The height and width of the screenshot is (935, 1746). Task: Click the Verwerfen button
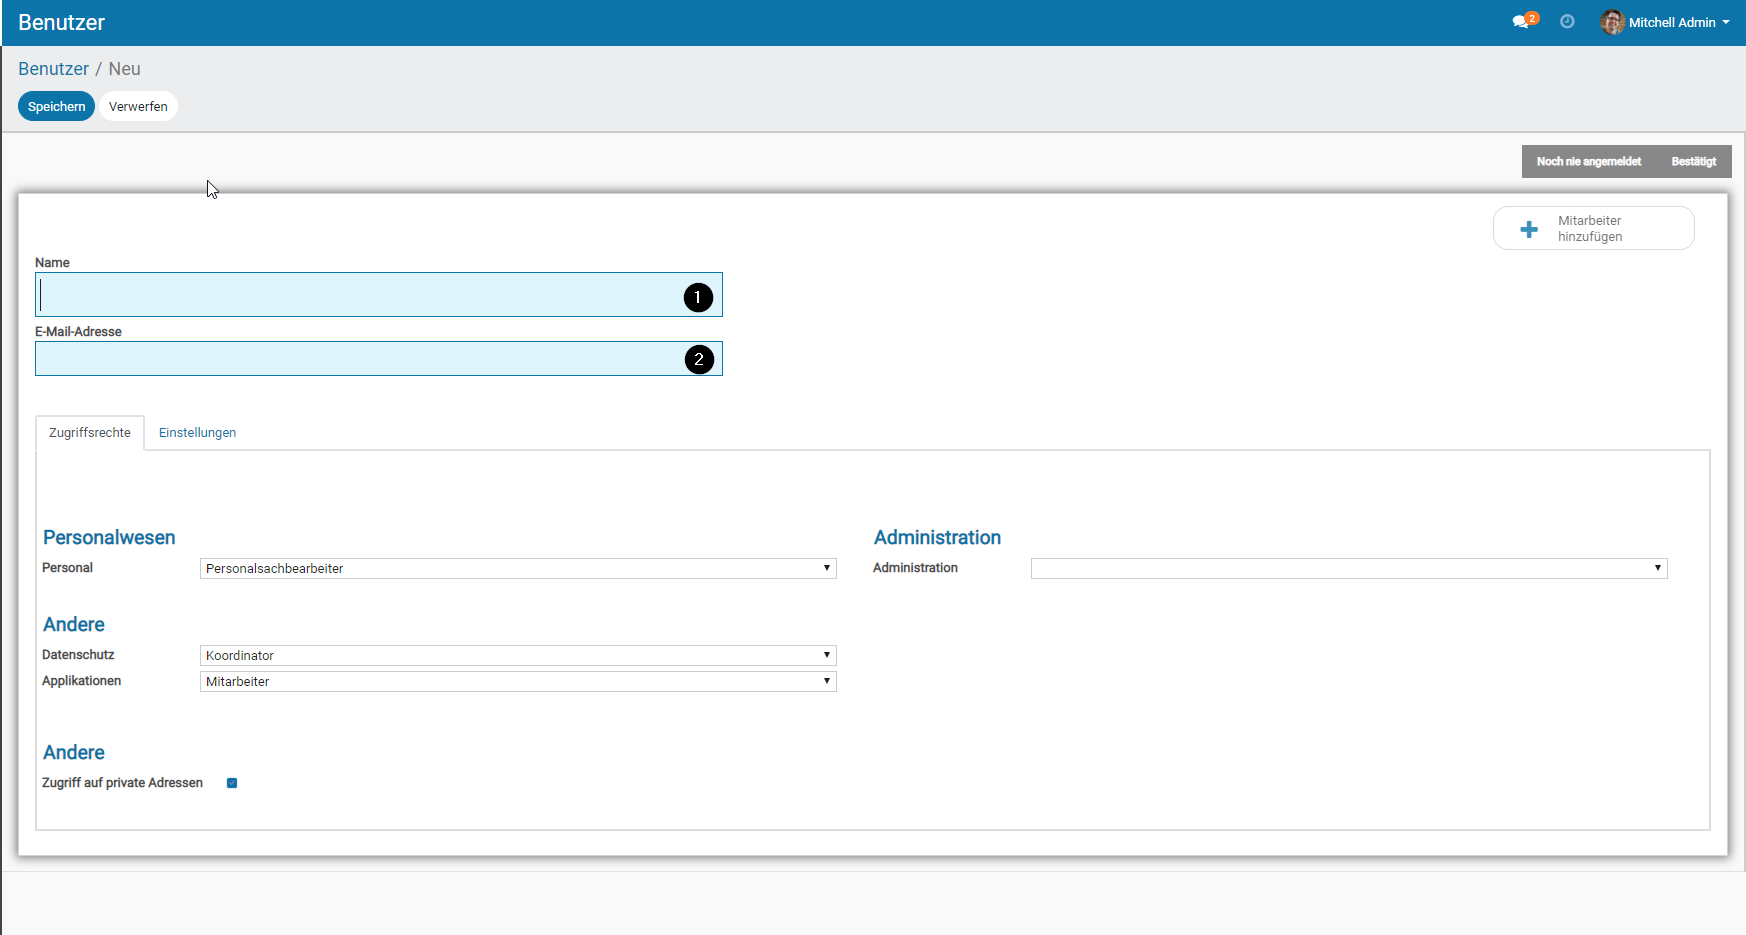click(x=138, y=106)
